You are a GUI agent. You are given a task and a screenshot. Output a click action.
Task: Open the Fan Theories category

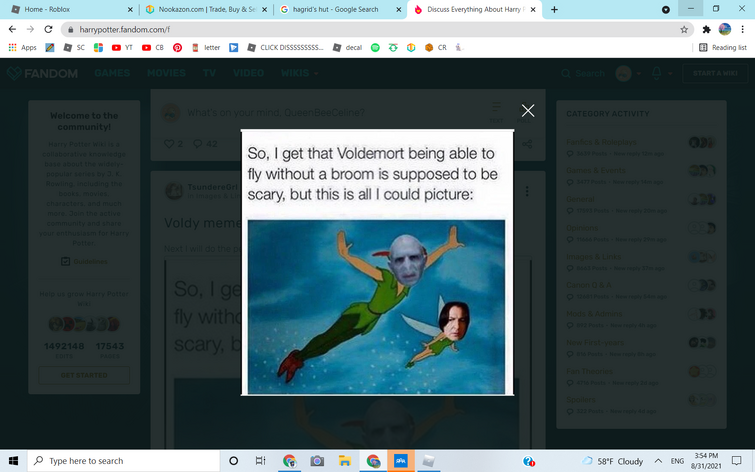click(589, 371)
